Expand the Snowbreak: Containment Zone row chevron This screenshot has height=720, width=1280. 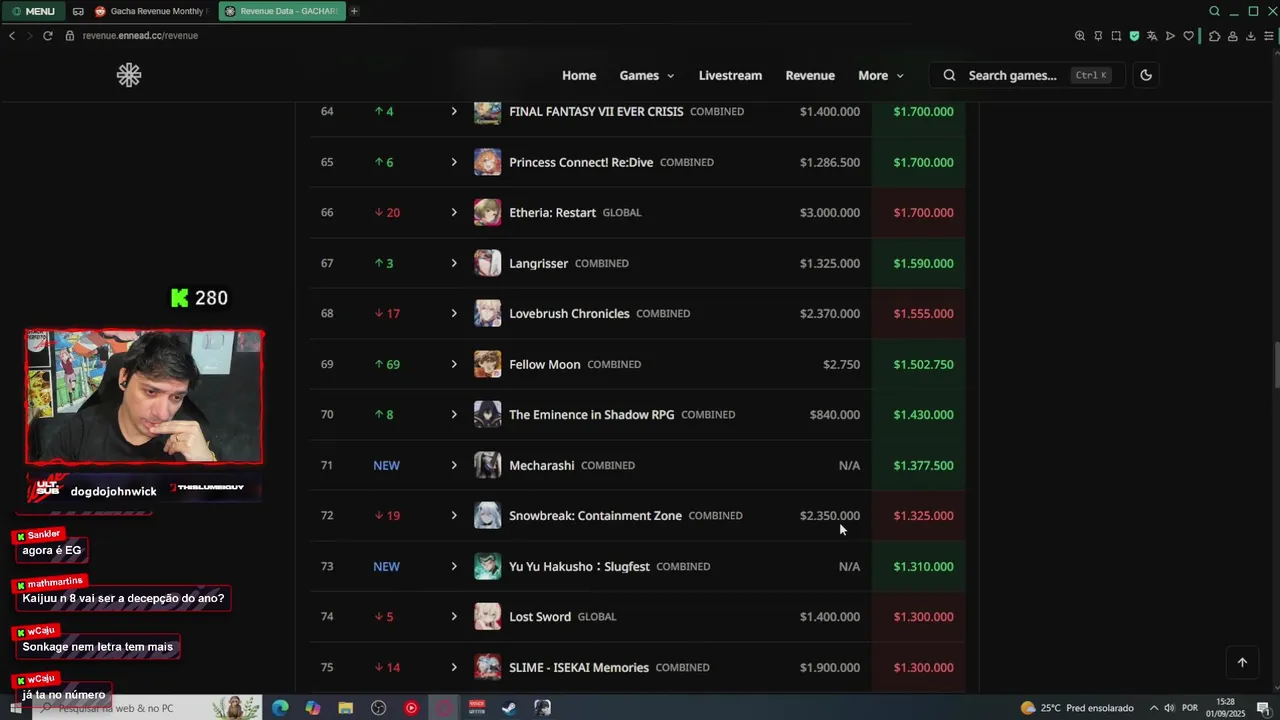[453, 515]
